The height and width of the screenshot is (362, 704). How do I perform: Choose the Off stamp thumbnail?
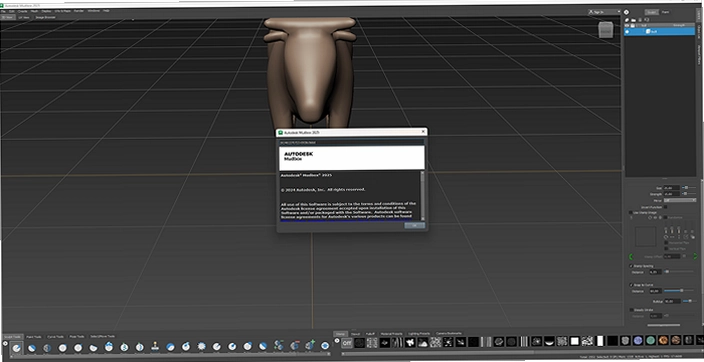coord(347,343)
